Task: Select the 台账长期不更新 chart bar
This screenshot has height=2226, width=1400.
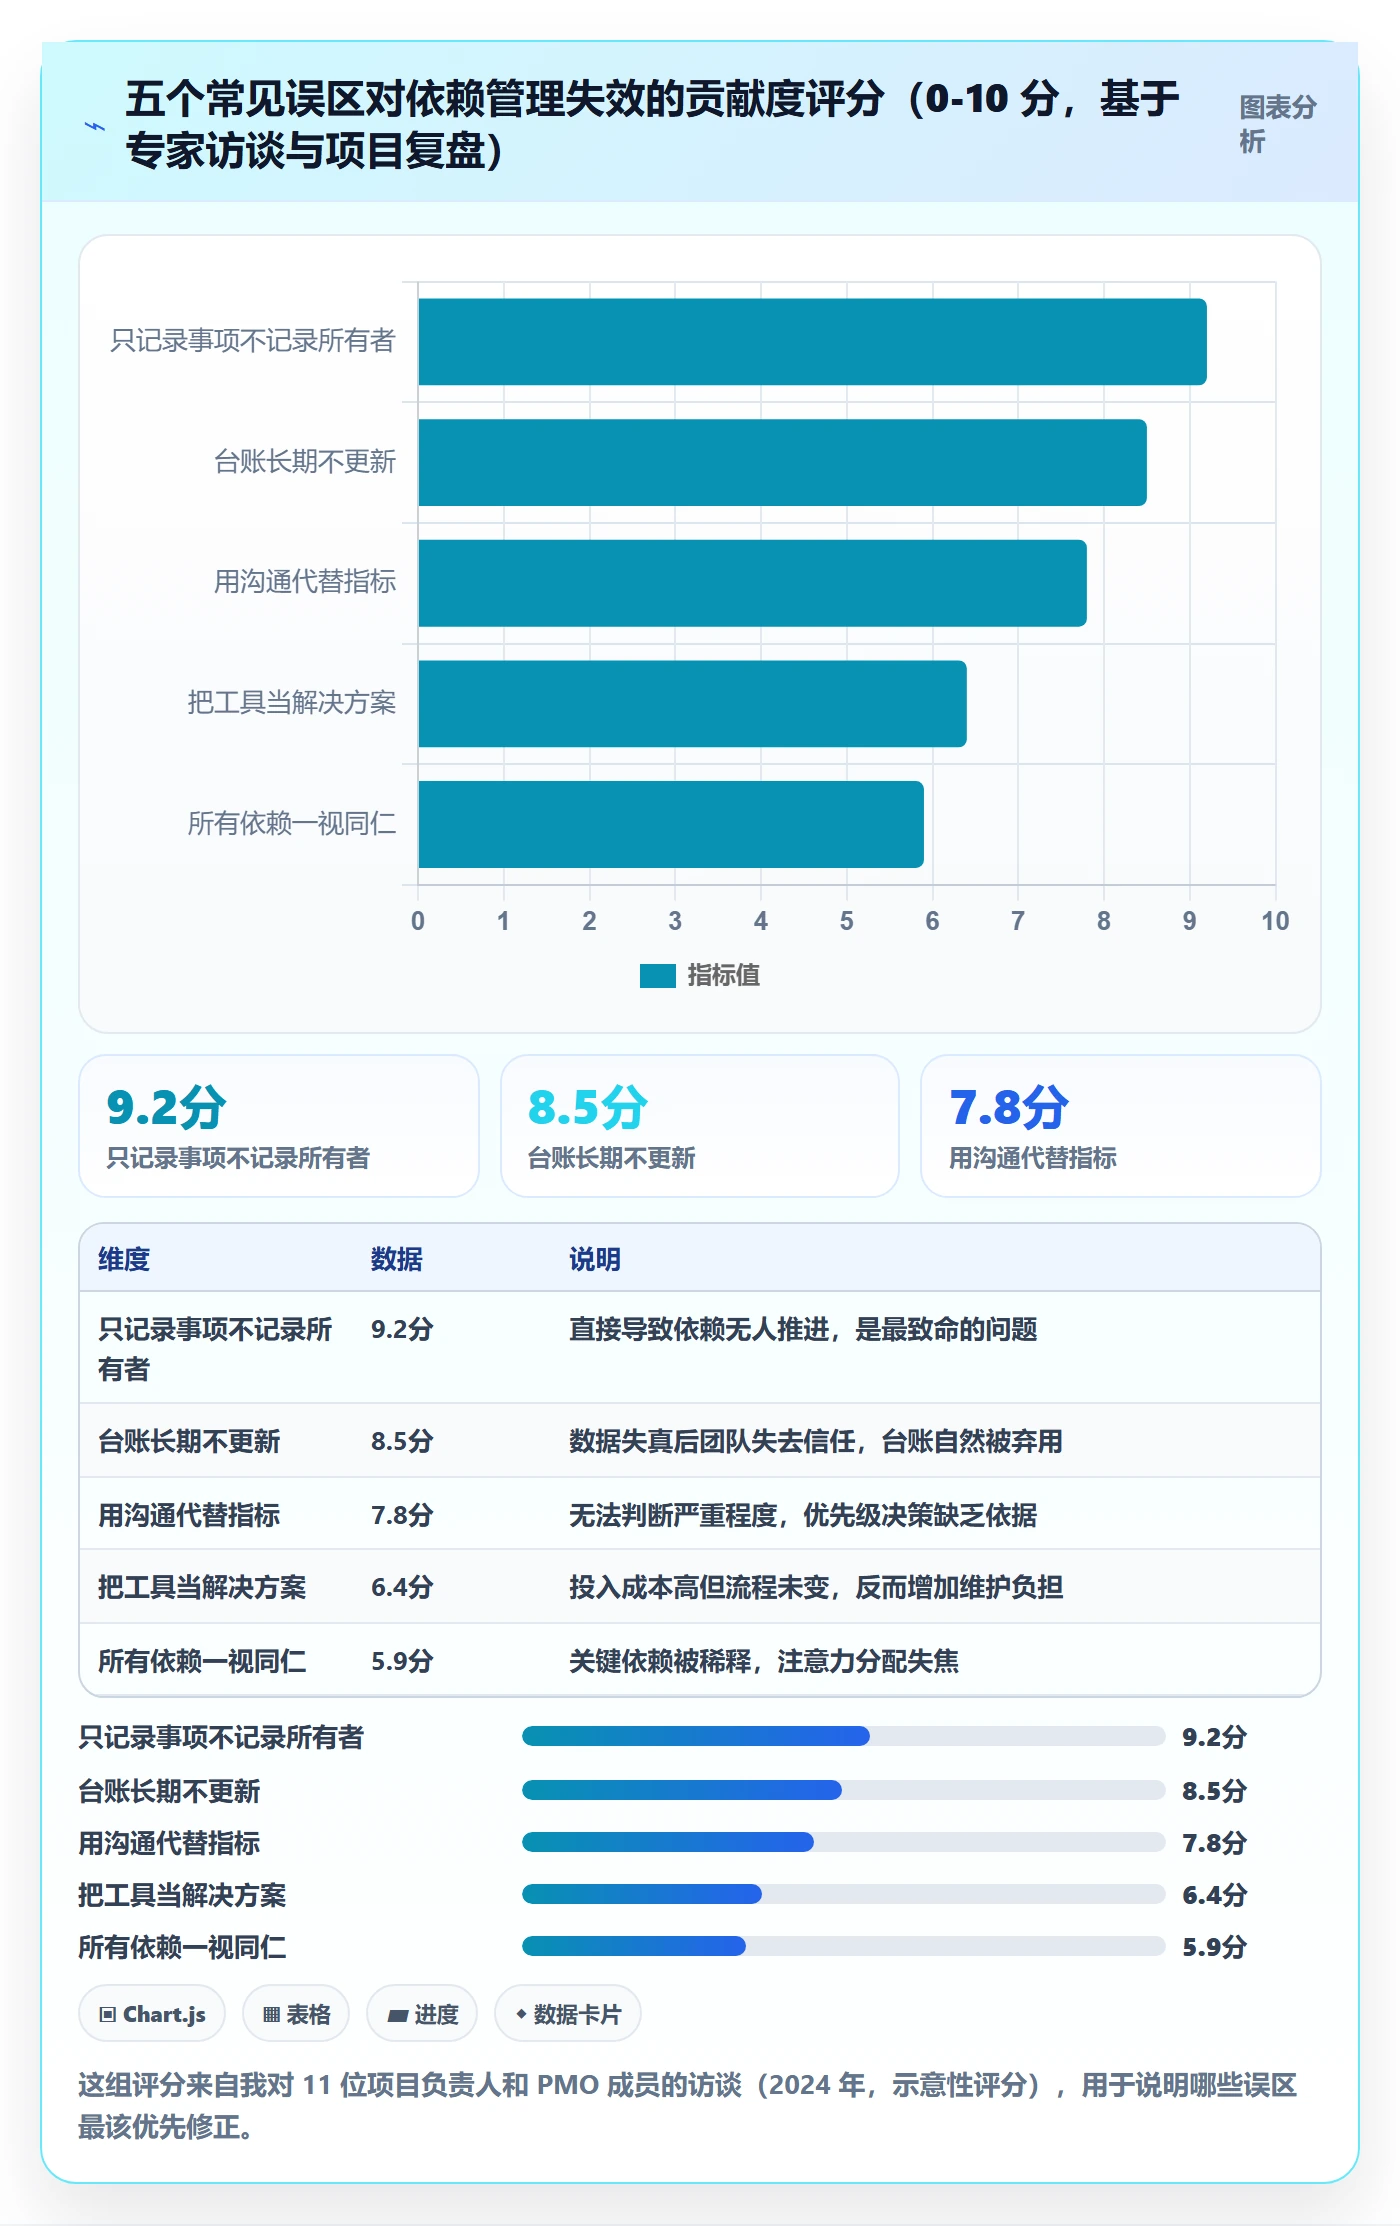Action: (x=782, y=462)
